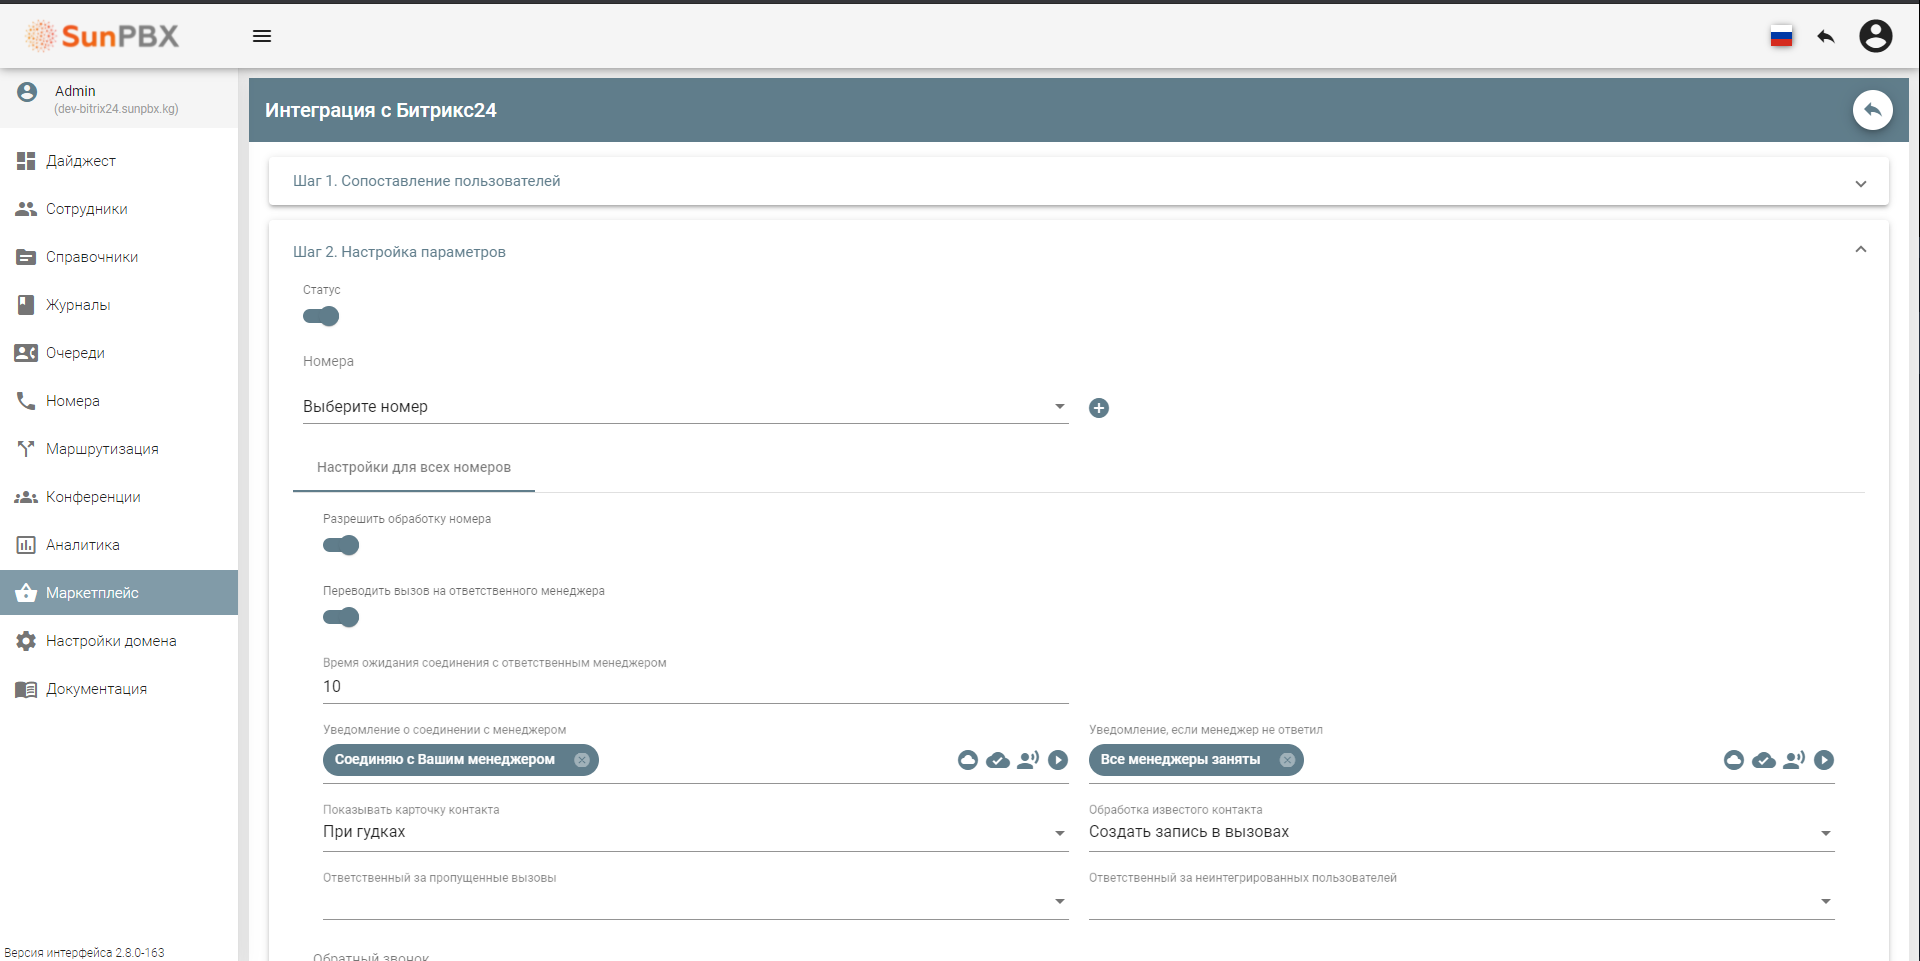Play the manager-not-answered notification audio
This screenshot has height=961, width=1920.
pyautogui.click(x=1824, y=760)
